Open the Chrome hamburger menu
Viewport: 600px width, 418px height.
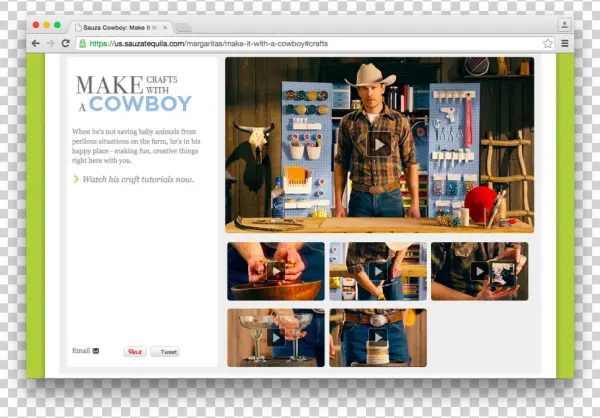pyautogui.click(x=565, y=44)
